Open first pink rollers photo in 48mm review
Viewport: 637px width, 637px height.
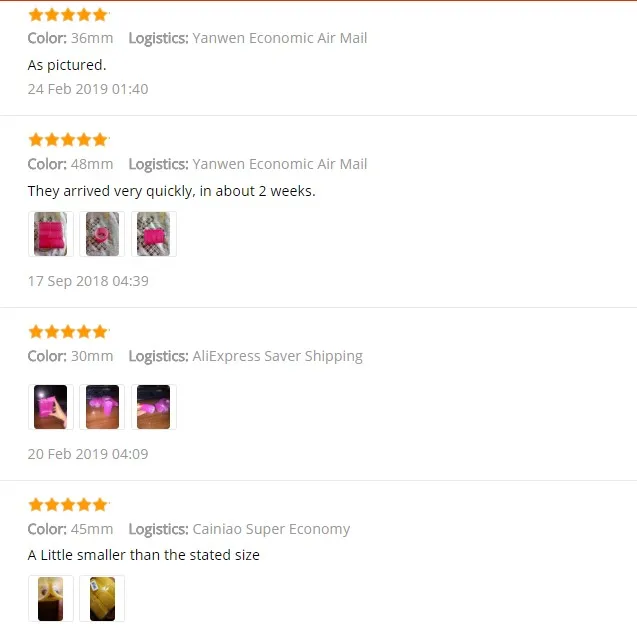(x=51, y=234)
